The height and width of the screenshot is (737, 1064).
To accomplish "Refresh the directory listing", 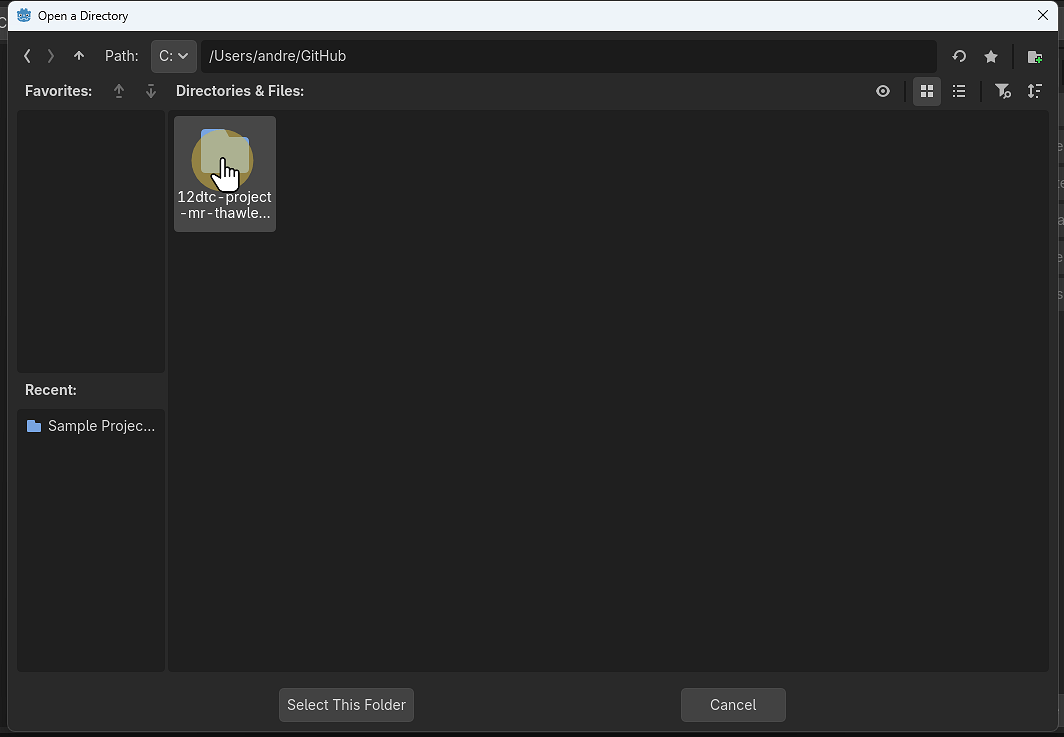I will click(x=958, y=56).
